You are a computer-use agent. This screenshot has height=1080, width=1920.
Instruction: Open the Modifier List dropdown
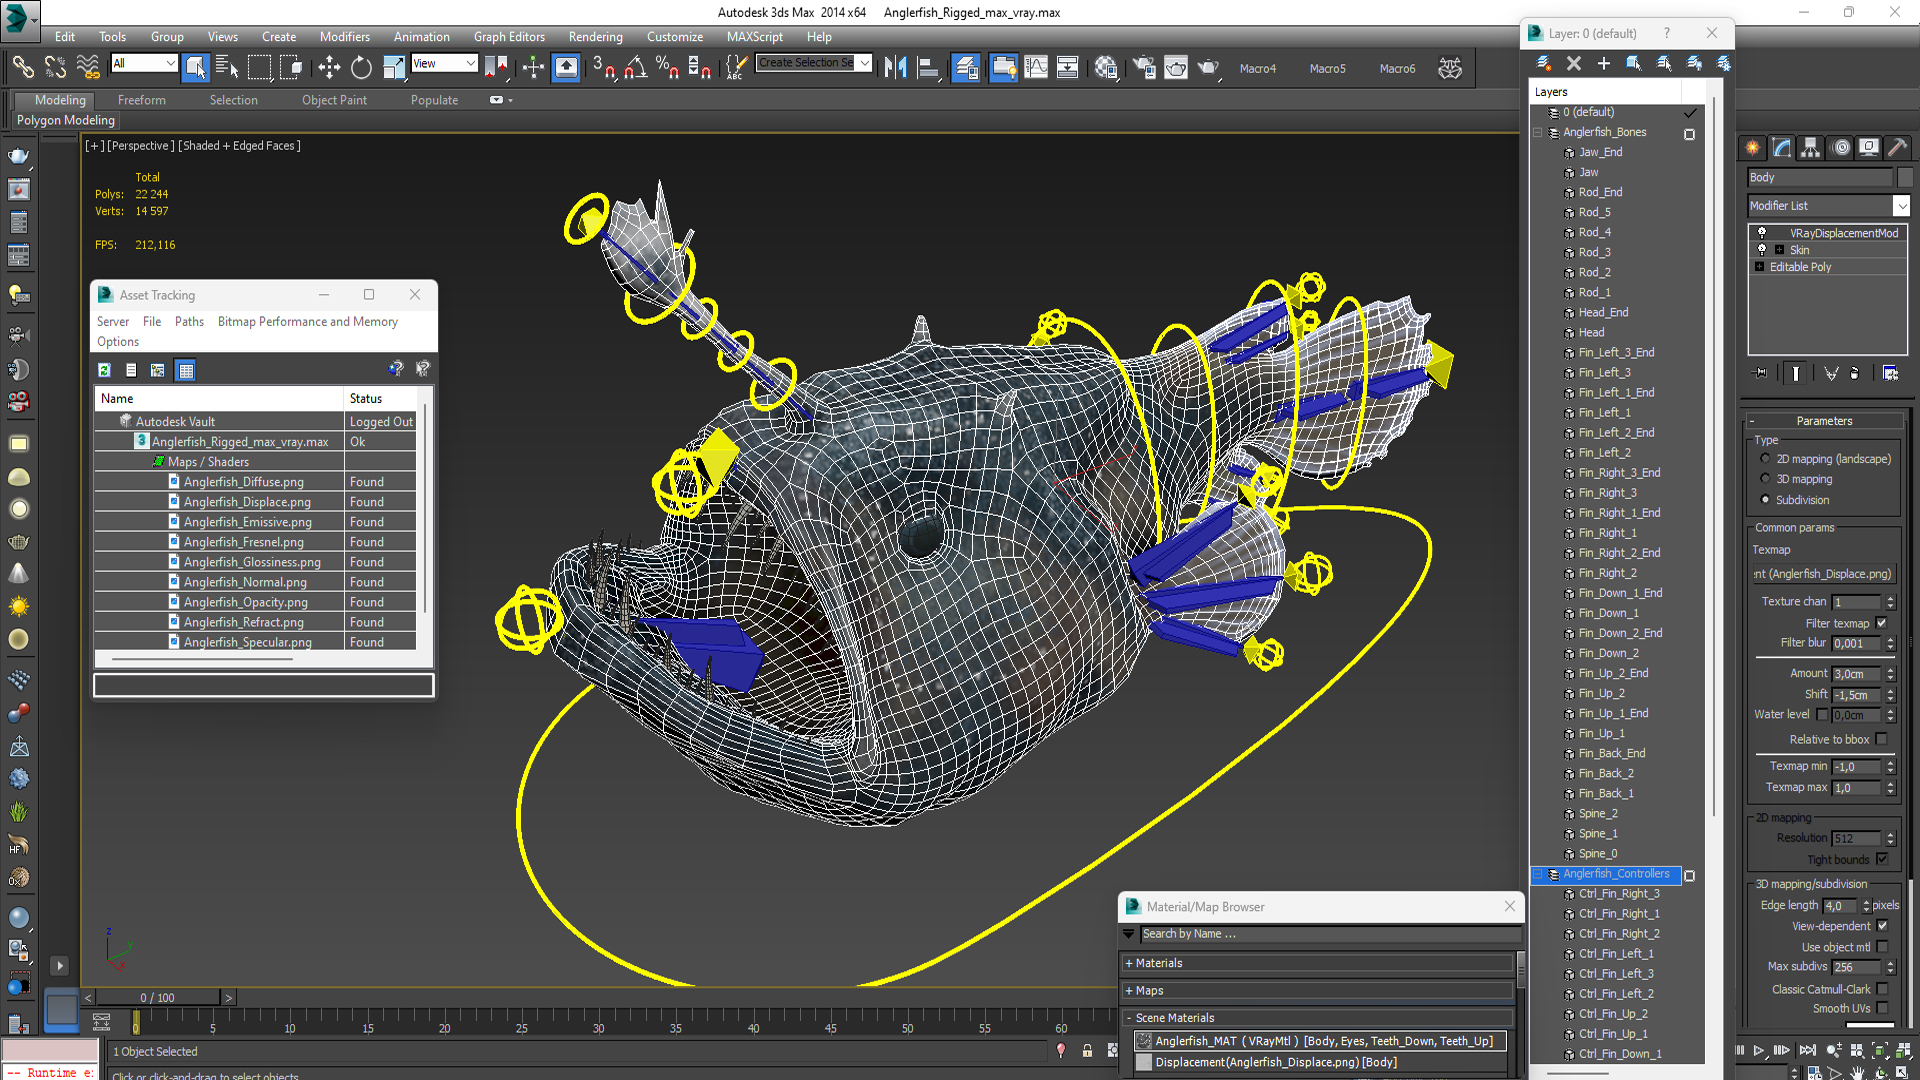click(x=1829, y=205)
